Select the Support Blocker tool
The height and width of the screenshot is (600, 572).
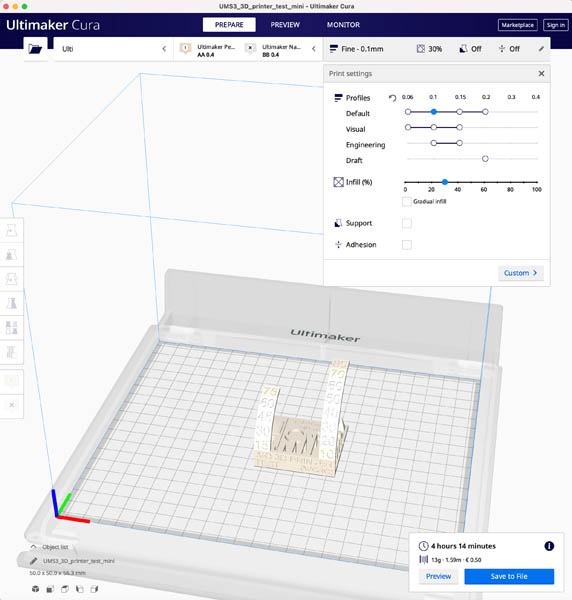pyautogui.click(x=11, y=352)
